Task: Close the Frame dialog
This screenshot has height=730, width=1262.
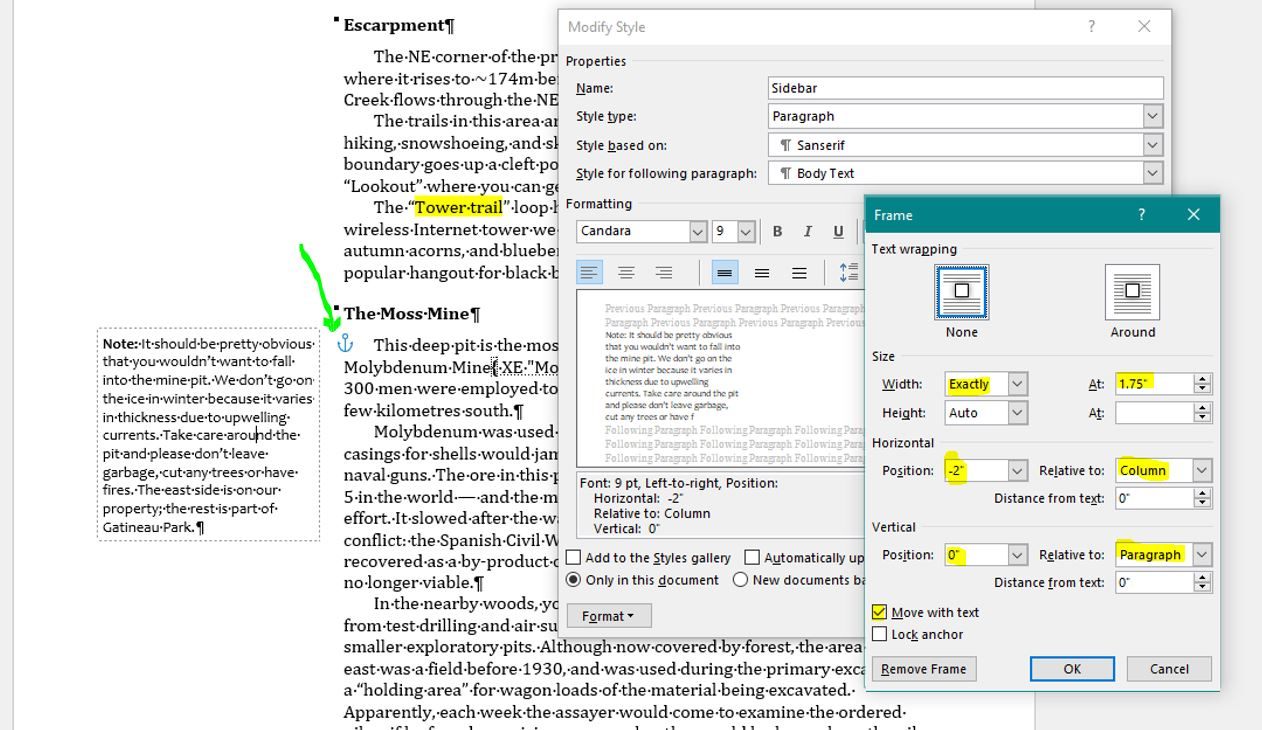Action: (x=1193, y=215)
